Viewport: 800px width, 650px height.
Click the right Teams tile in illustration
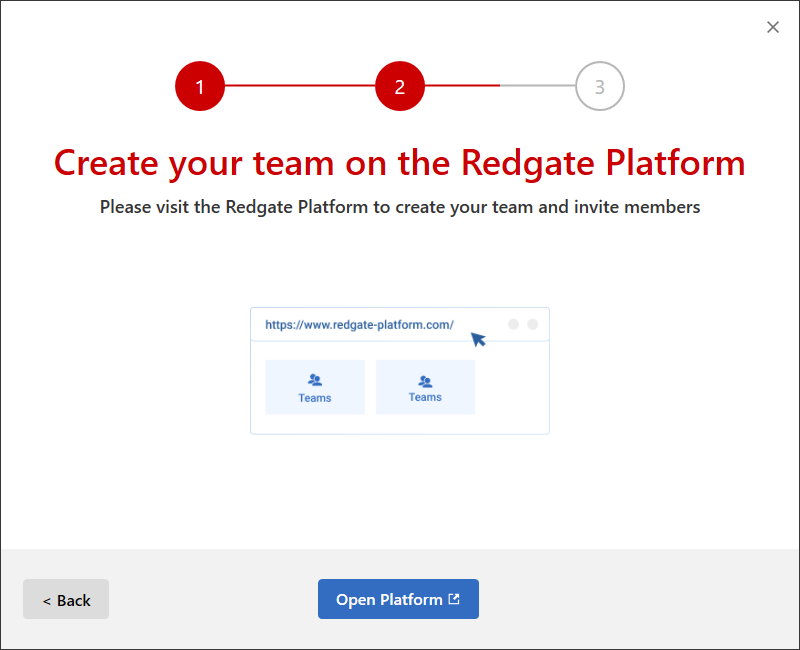click(425, 387)
